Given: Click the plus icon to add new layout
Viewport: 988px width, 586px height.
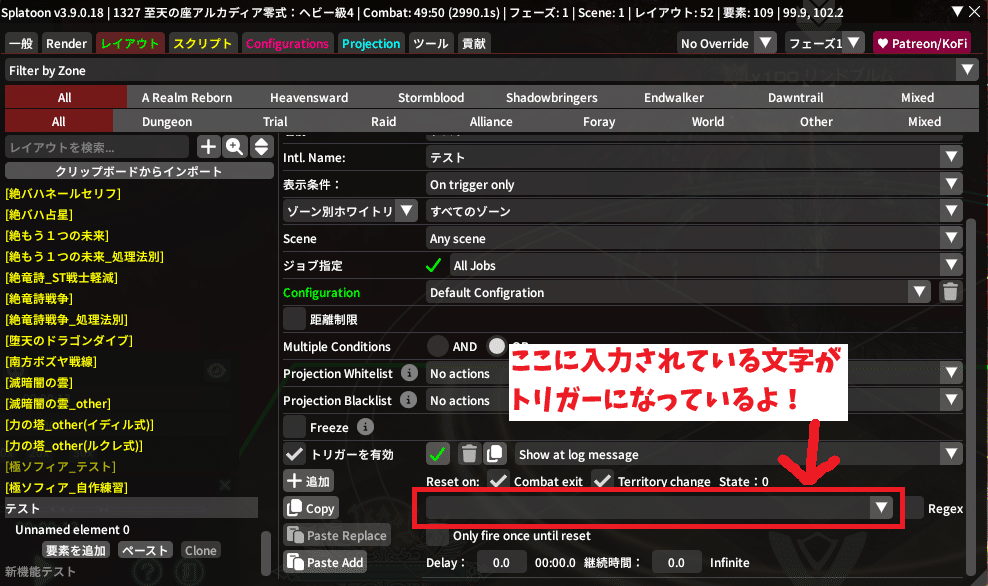Looking at the screenshot, I should point(208,147).
